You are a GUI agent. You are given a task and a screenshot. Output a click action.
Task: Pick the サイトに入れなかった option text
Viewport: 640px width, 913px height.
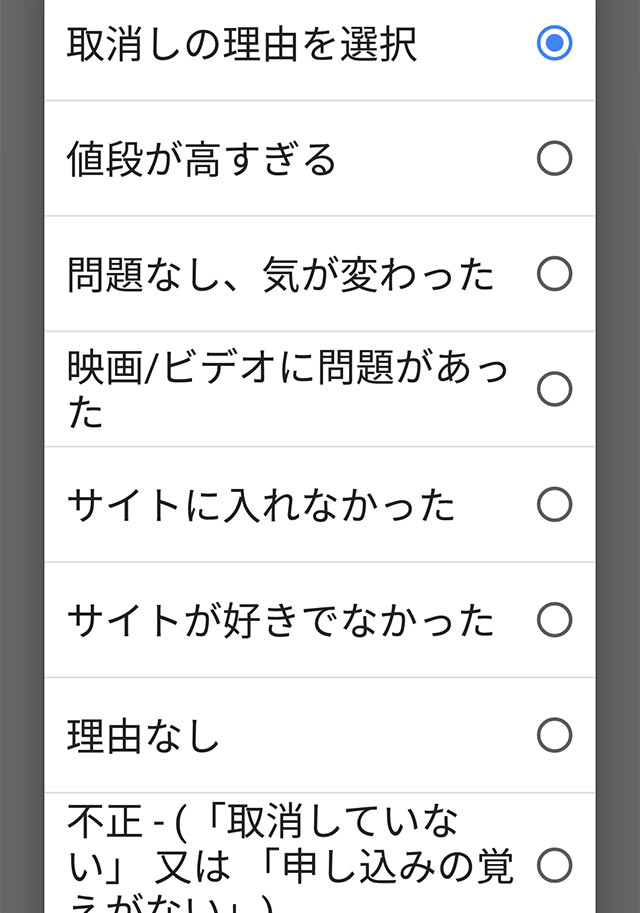[x=260, y=505]
